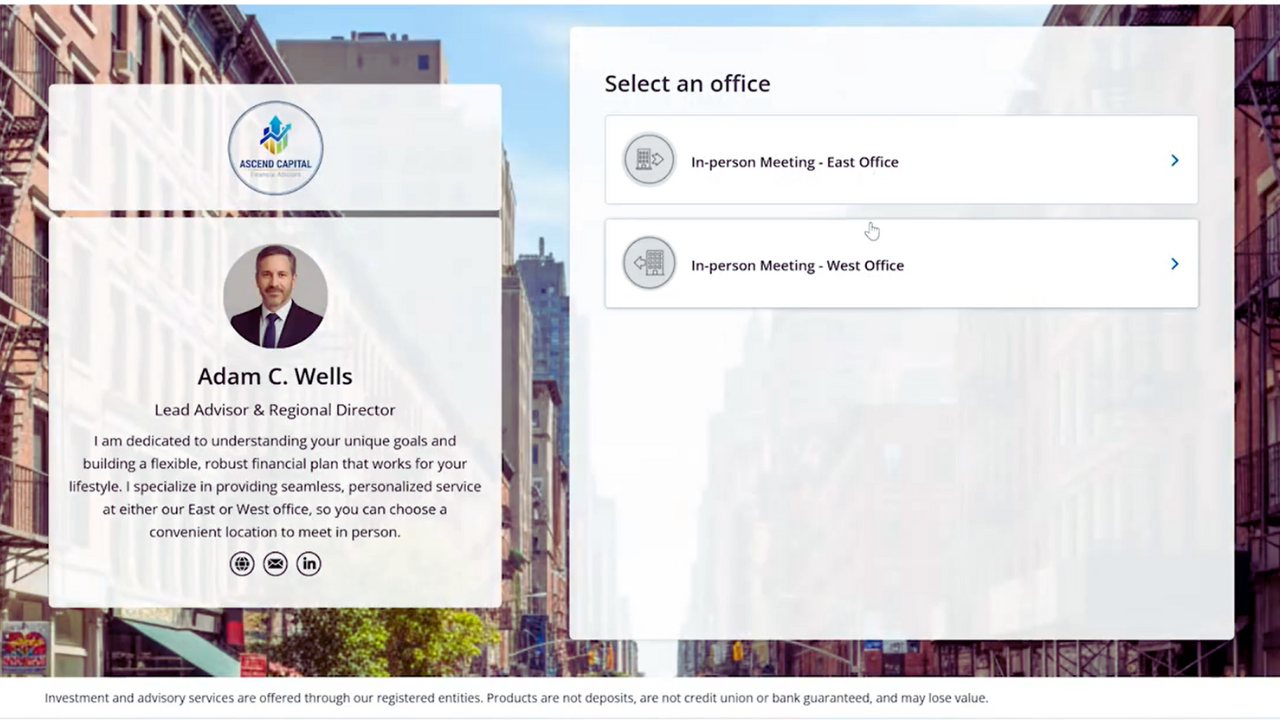Expand the East Office option via its chevron
The height and width of the screenshot is (720, 1280).
1174,160
